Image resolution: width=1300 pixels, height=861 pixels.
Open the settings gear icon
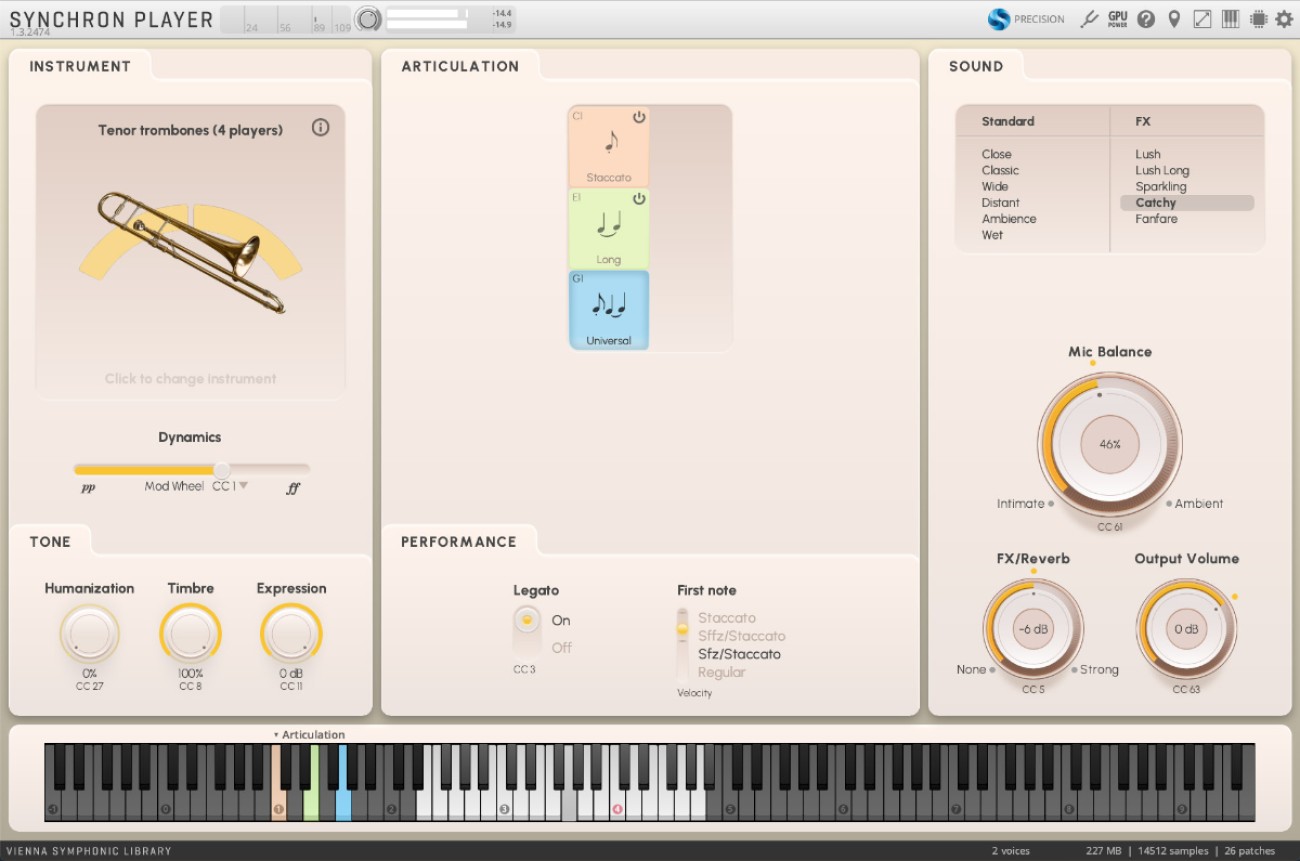tap(1284, 19)
